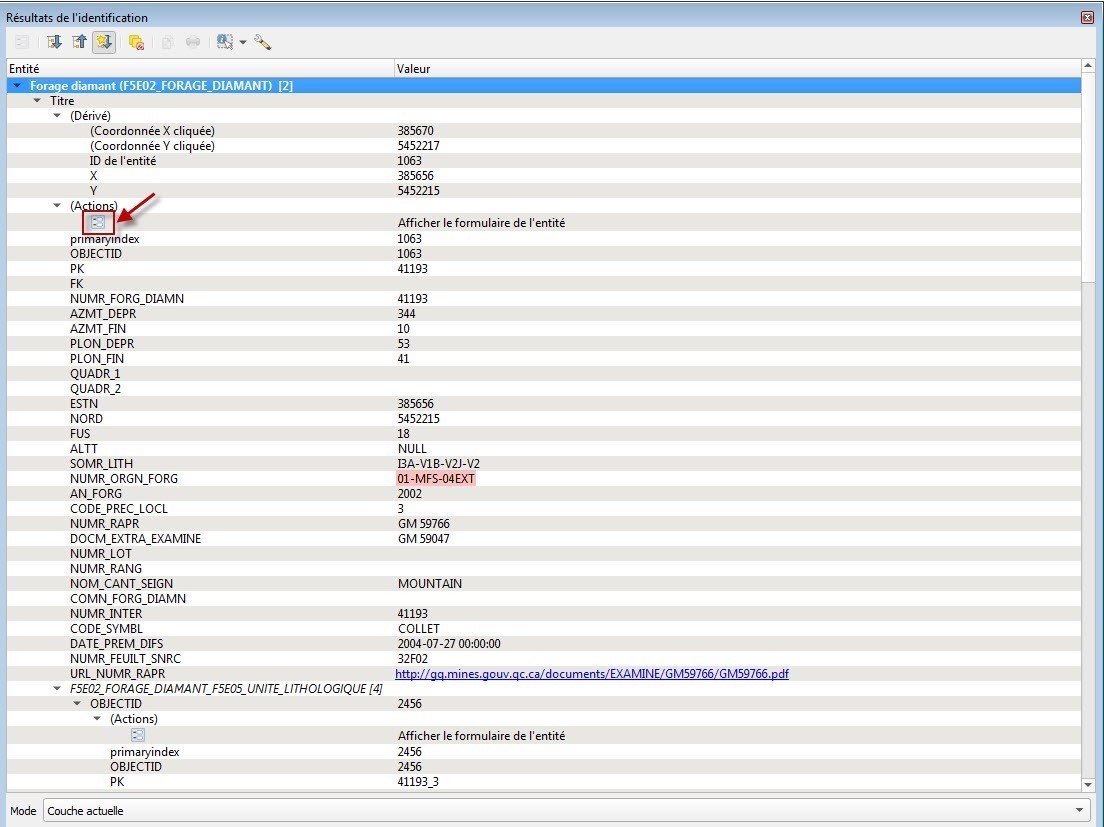Select the URL_NUMR_RAPR row label
Image resolution: width=1104 pixels, height=827 pixels.
pos(117,674)
